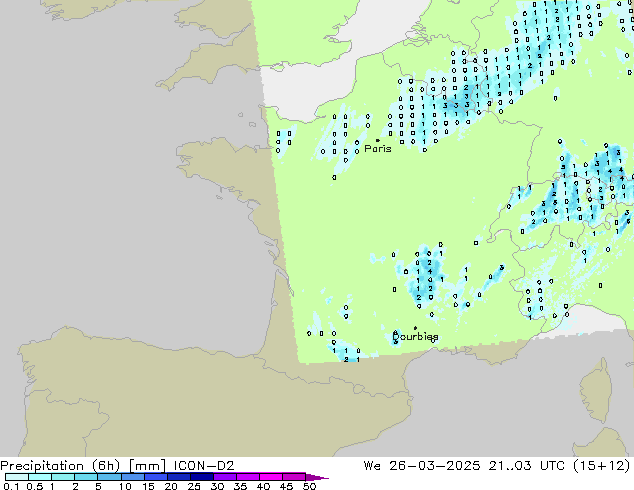Image resolution: width=634 pixels, height=490 pixels.
Task: Select the 1–2 mm legend swatch
Action: [63, 477]
